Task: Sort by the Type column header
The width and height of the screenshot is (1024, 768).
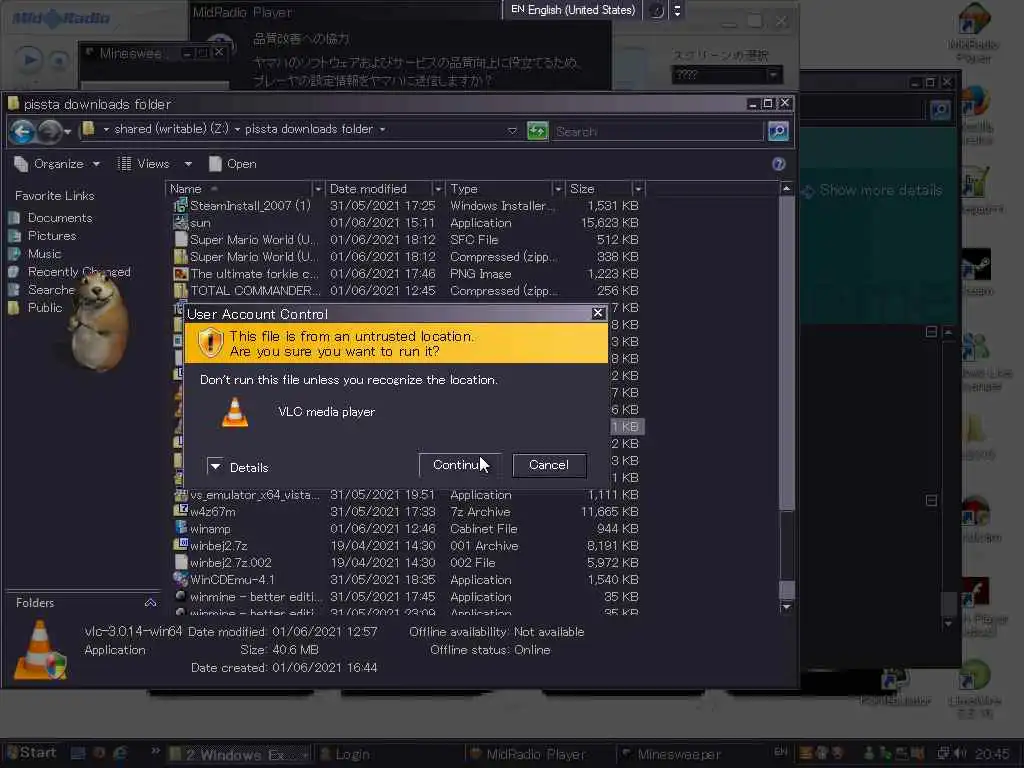Action: tap(499, 189)
